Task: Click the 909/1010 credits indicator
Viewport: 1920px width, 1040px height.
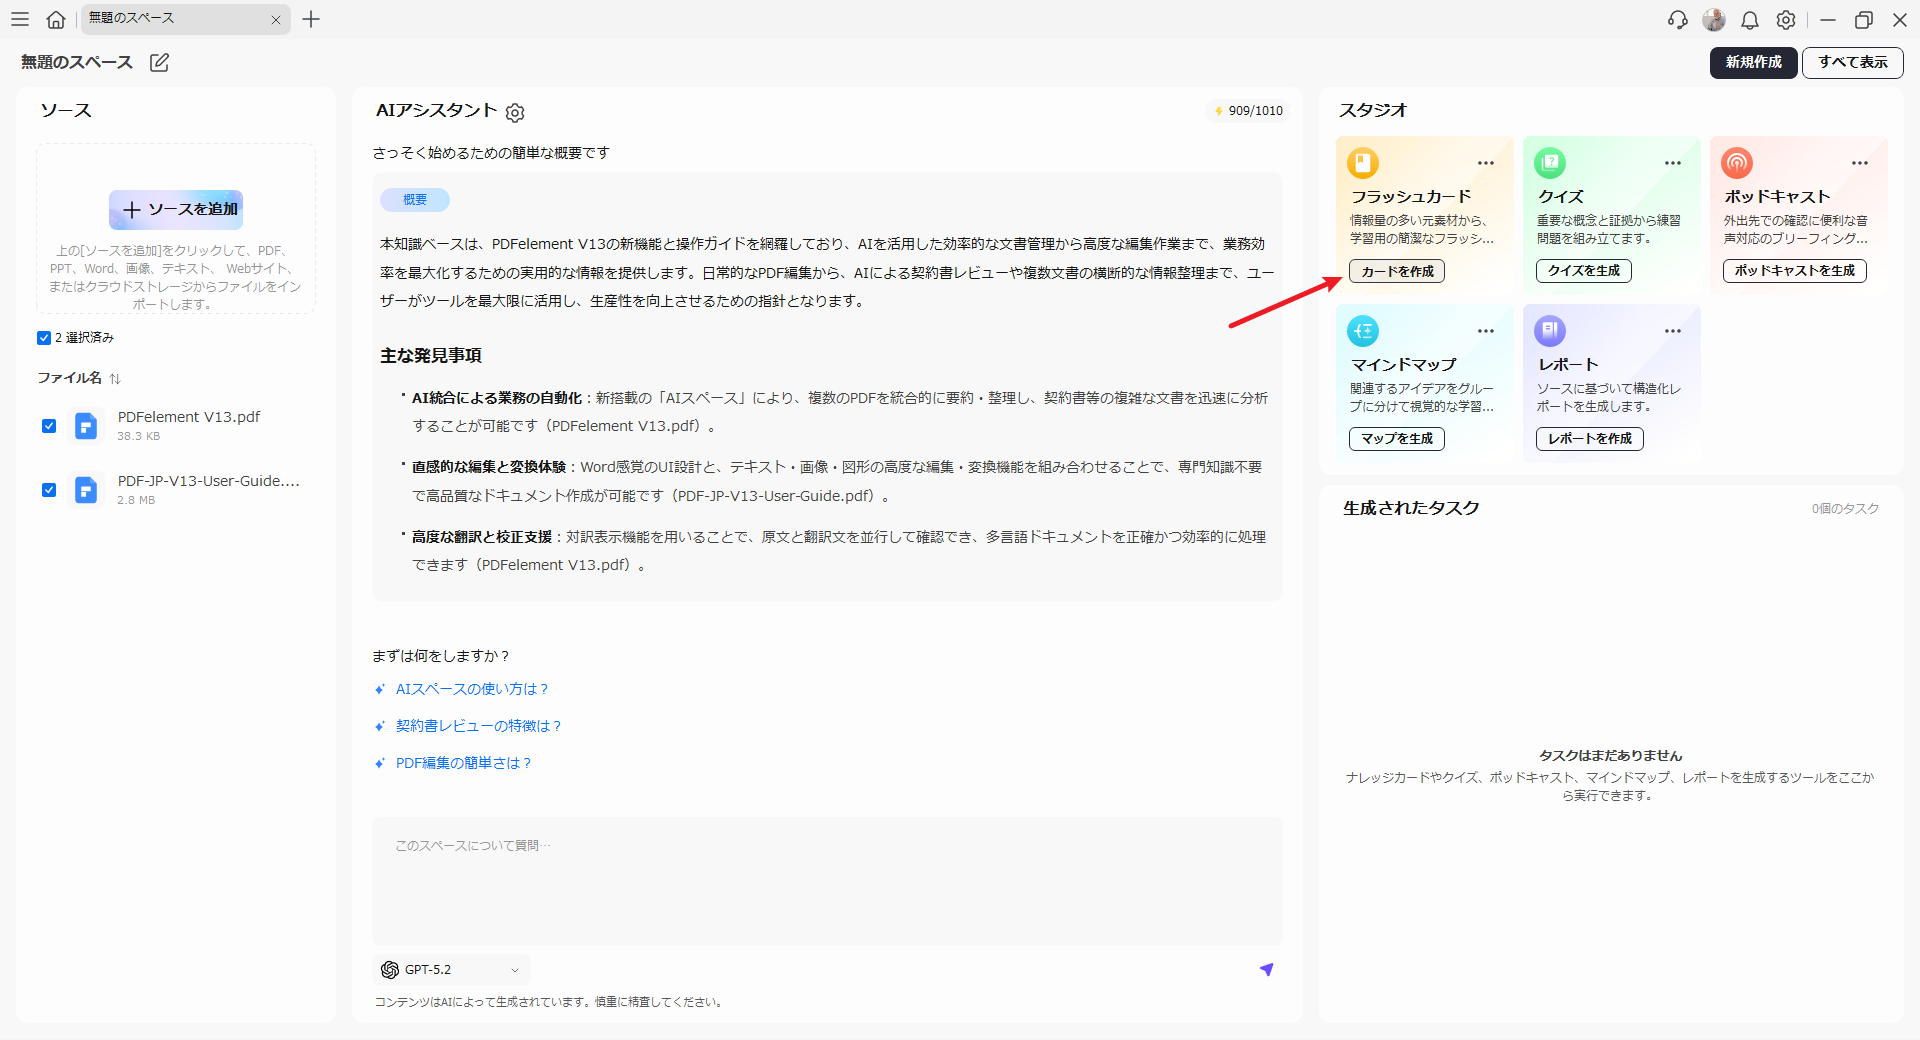Action: click(x=1248, y=111)
